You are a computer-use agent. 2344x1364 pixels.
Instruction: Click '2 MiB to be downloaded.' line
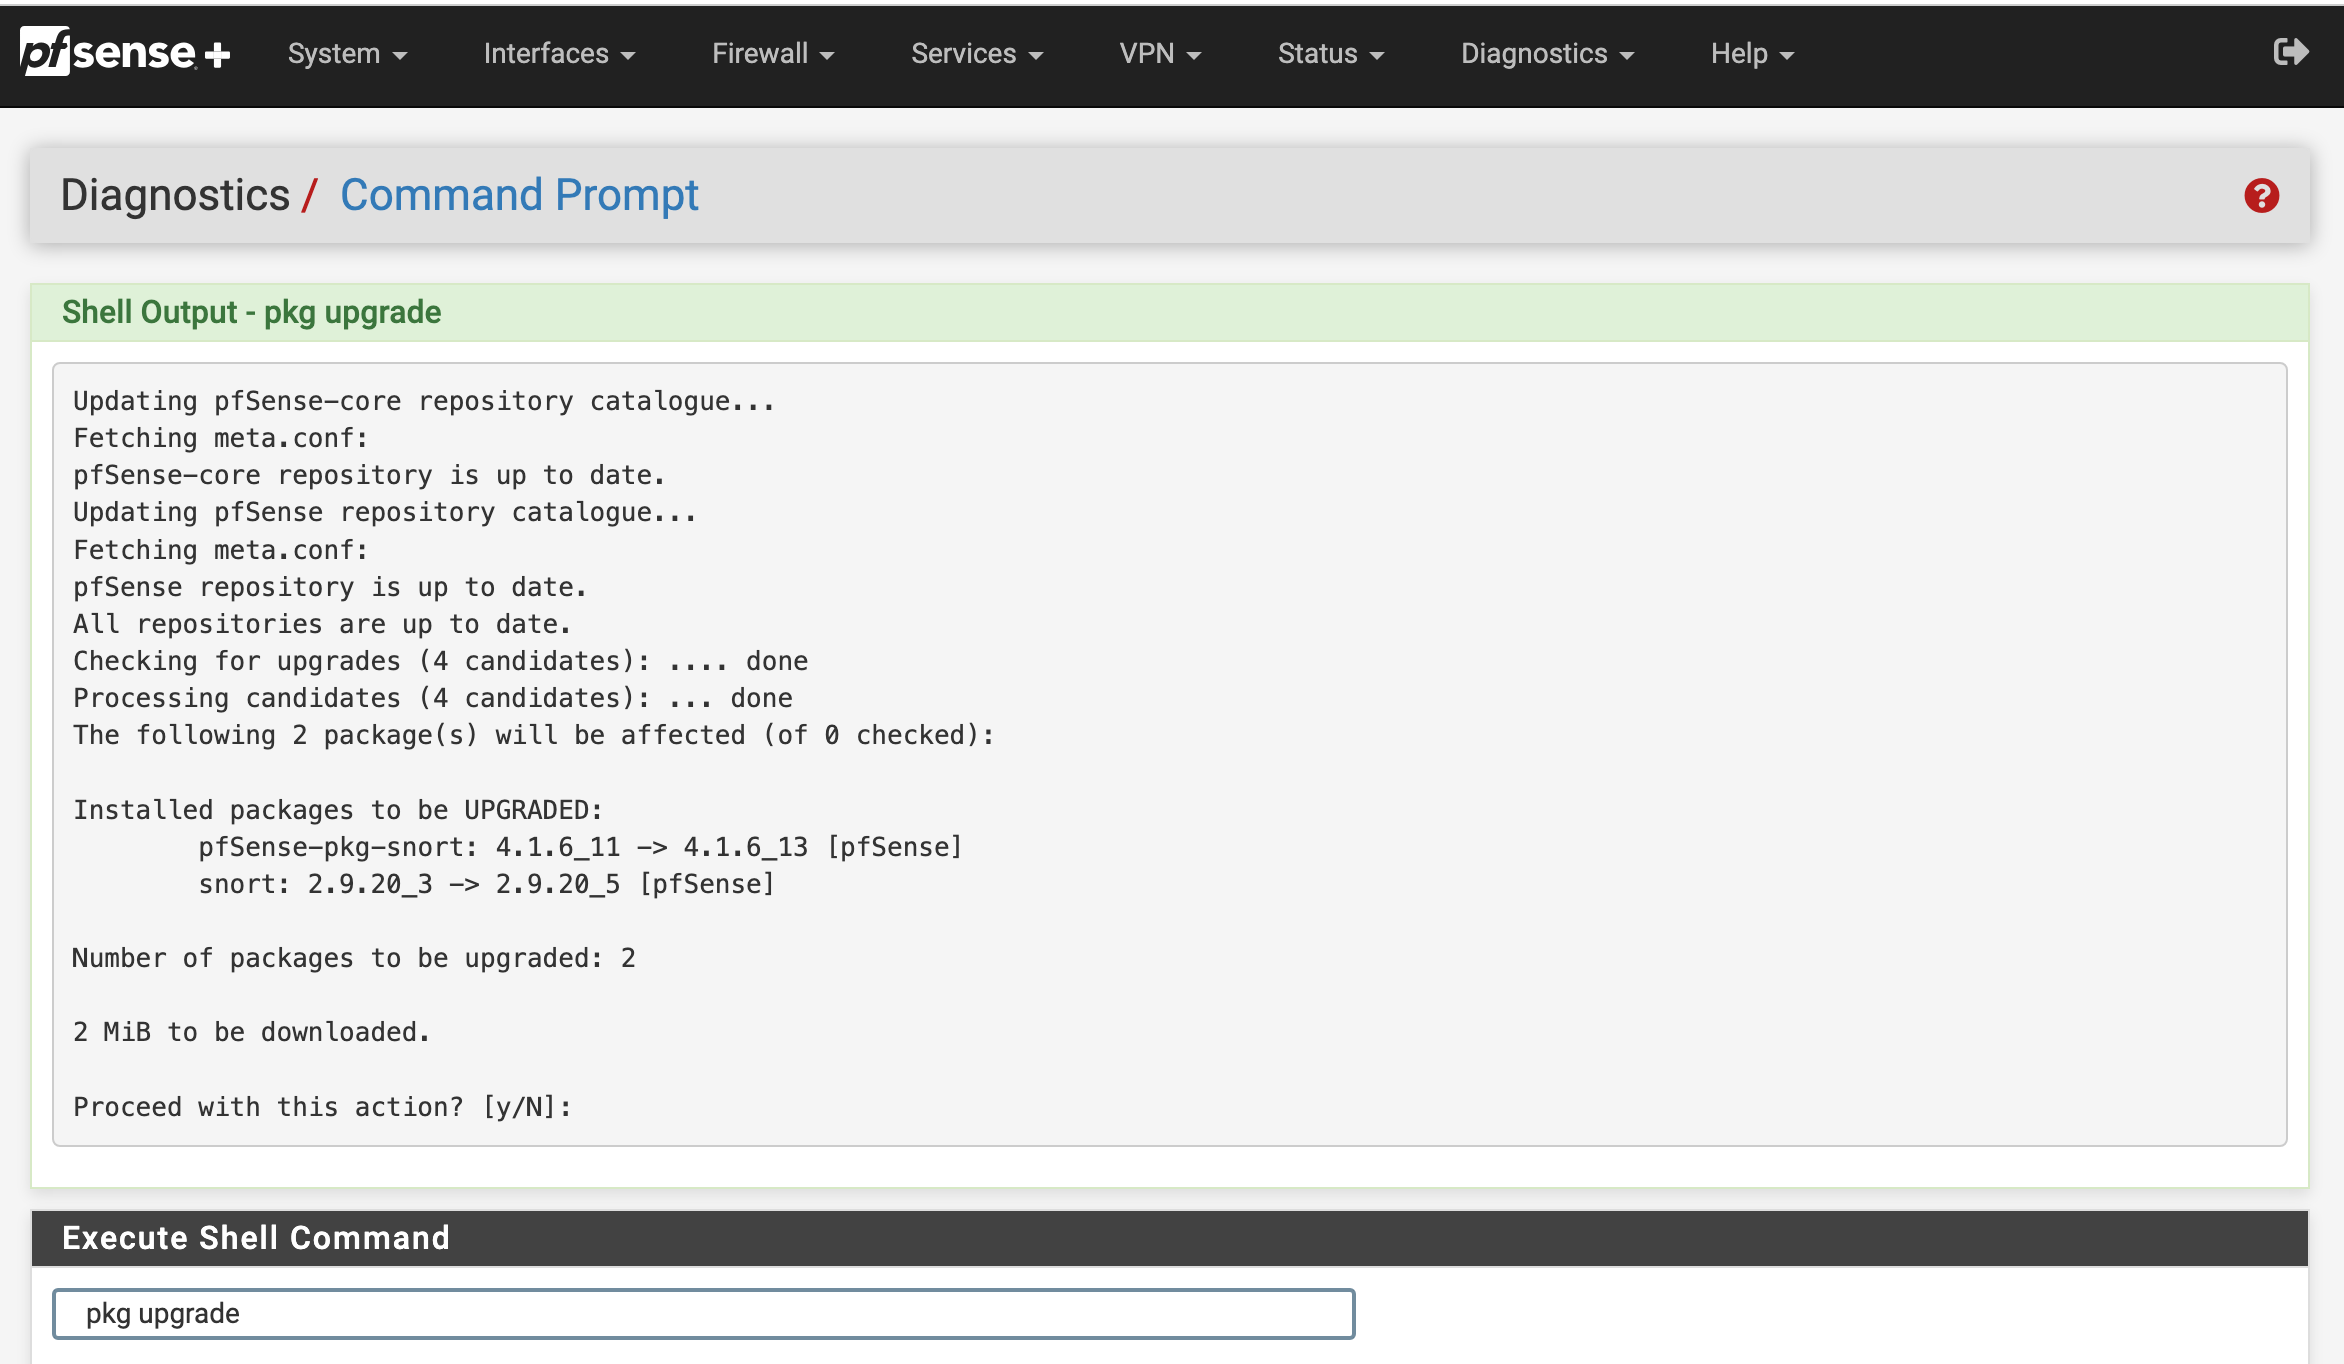[x=251, y=1032]
